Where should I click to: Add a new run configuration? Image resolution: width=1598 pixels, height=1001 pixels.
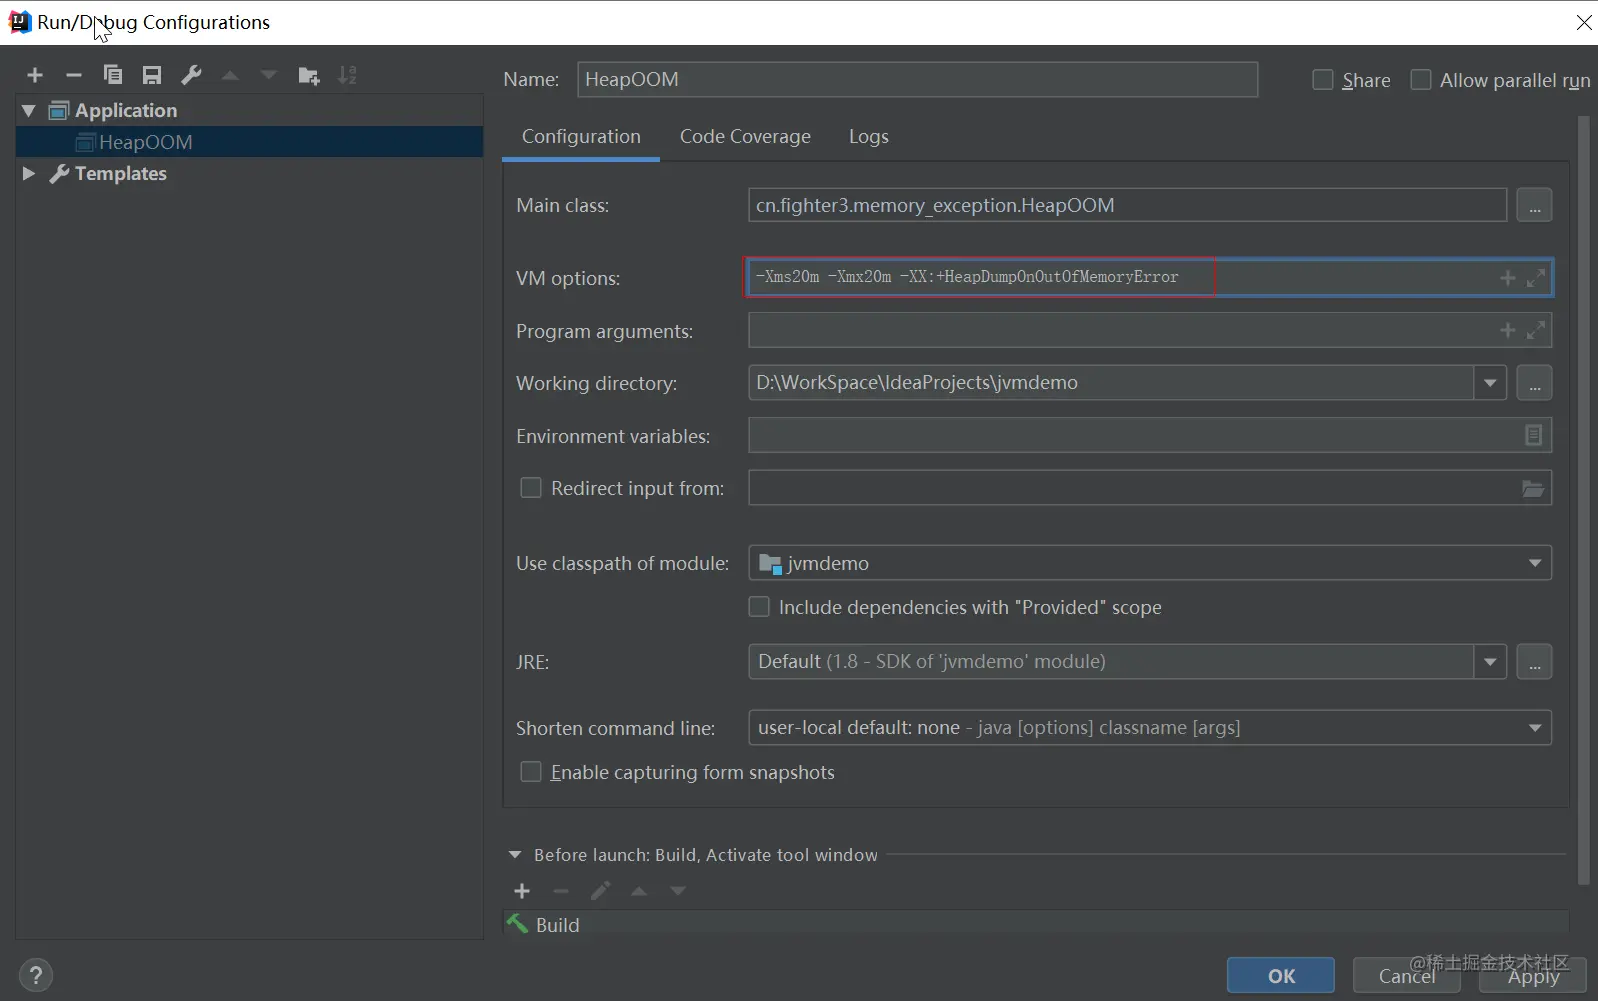pos(35,75)
